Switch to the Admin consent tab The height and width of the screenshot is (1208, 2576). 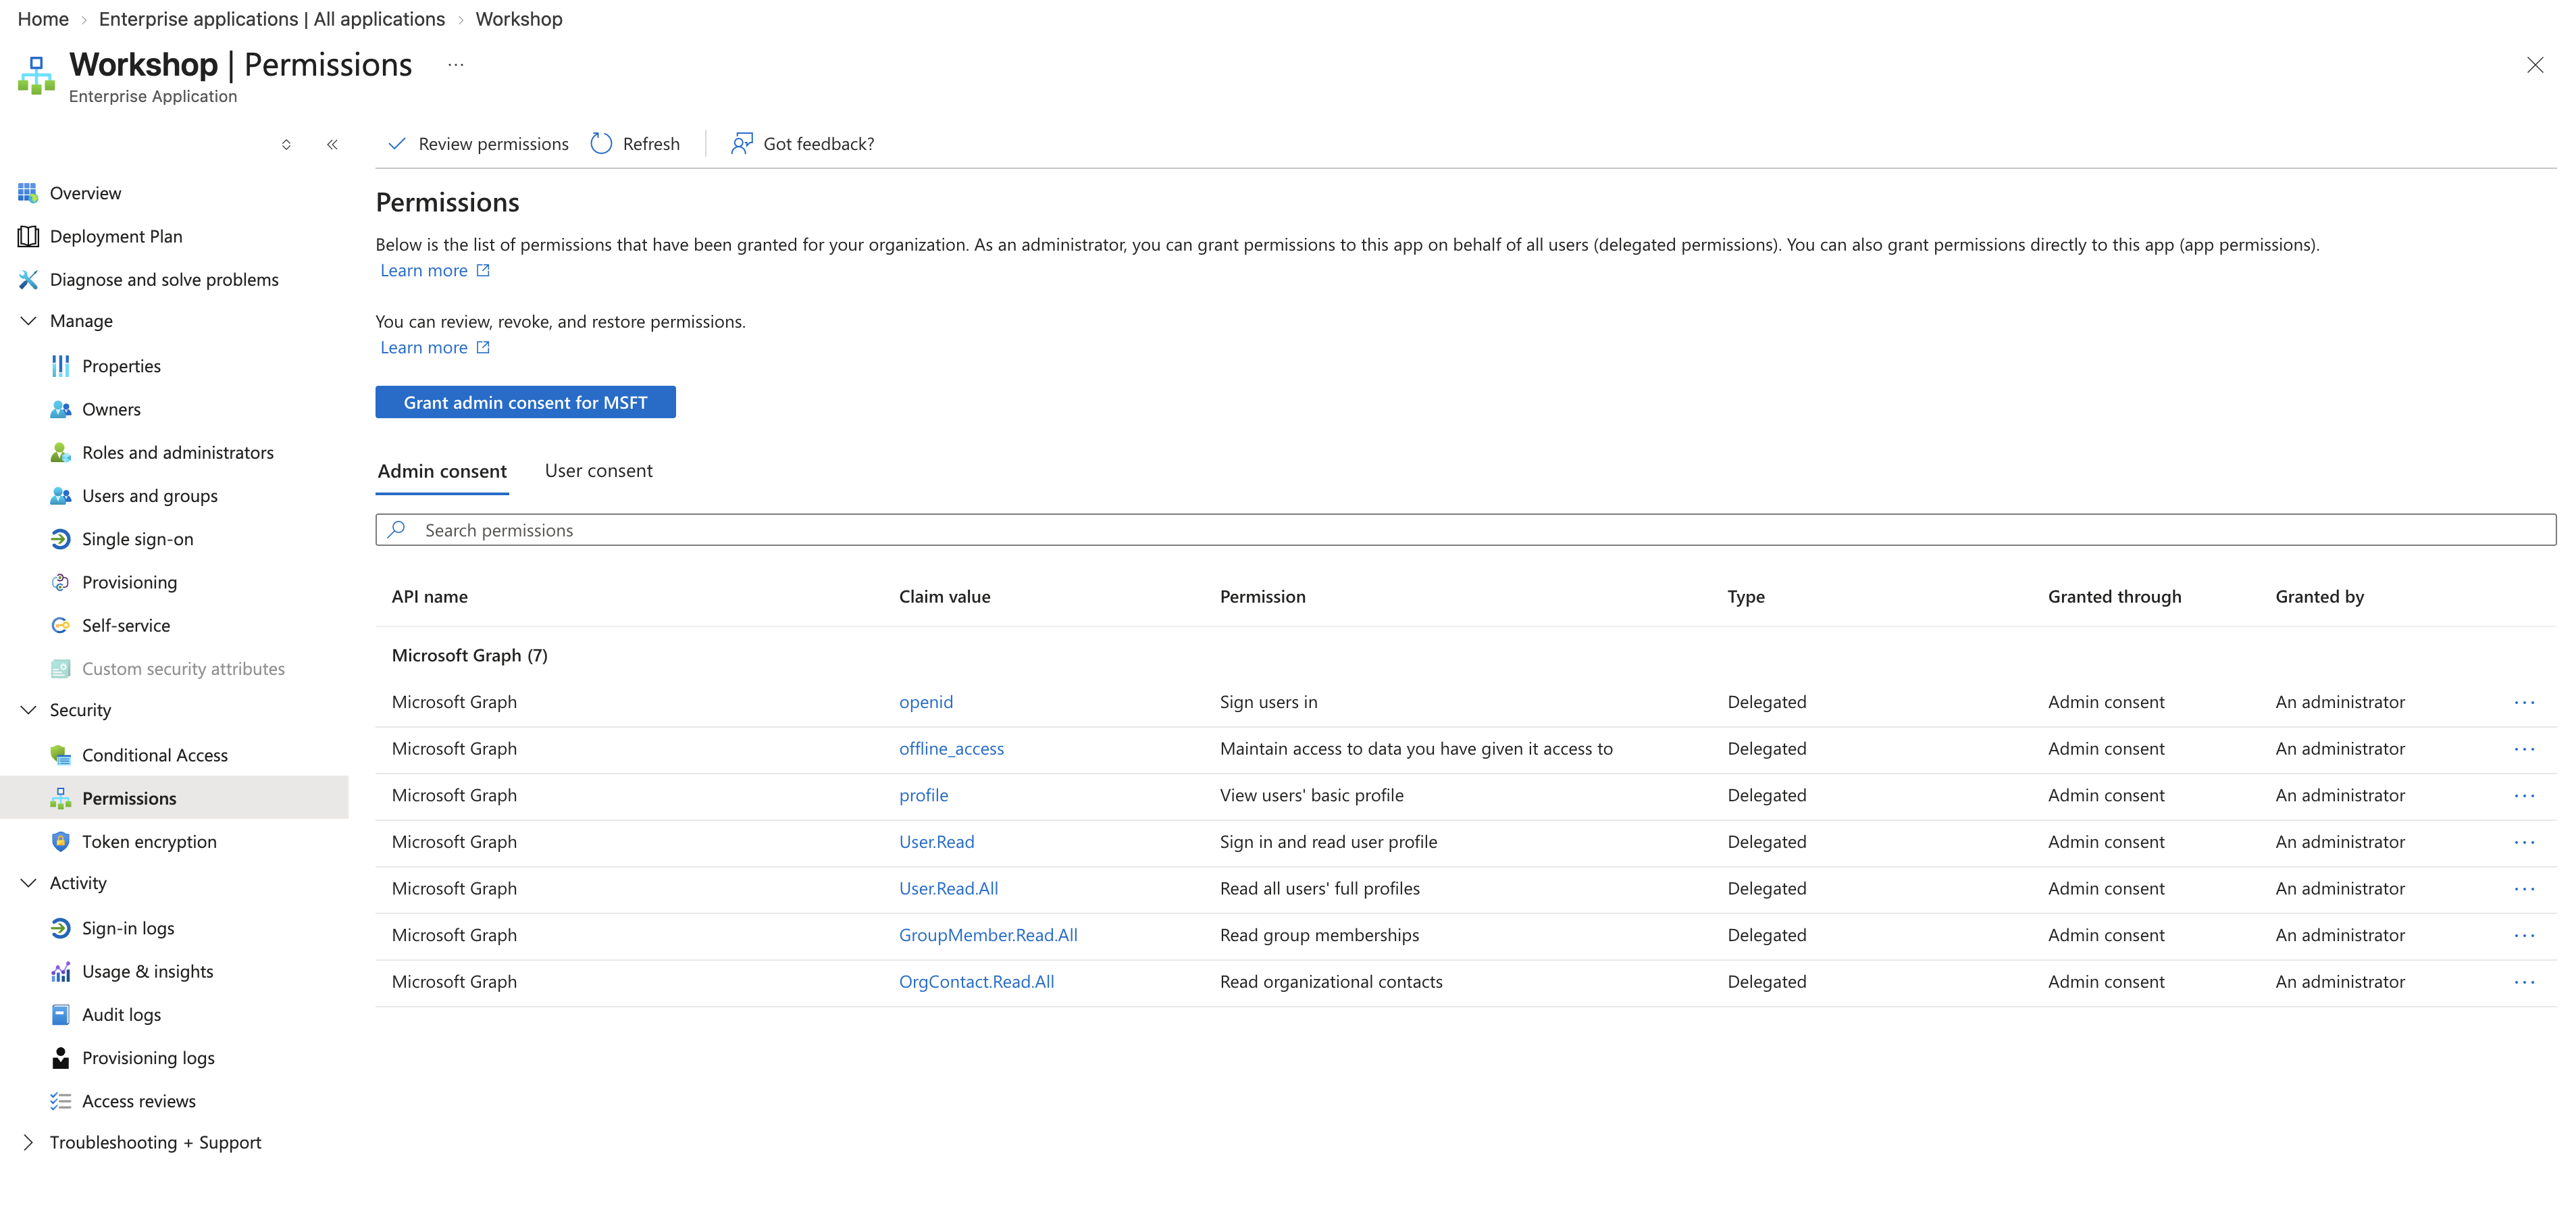(442, 471)
